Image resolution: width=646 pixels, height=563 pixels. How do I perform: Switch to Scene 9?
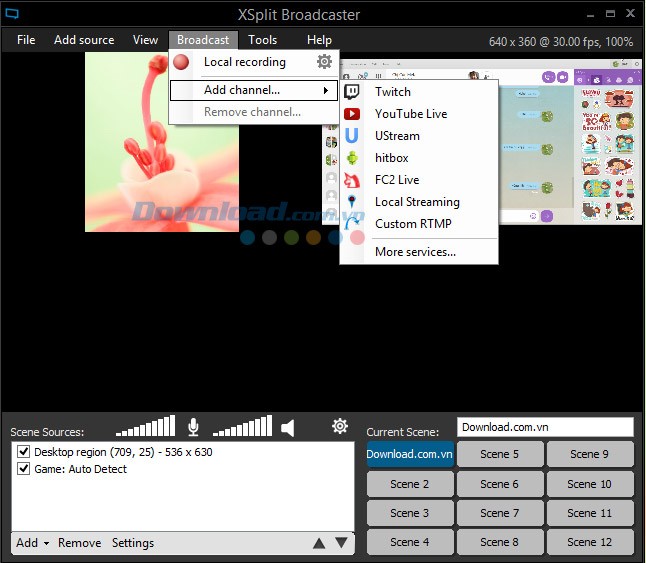point(590,454)
